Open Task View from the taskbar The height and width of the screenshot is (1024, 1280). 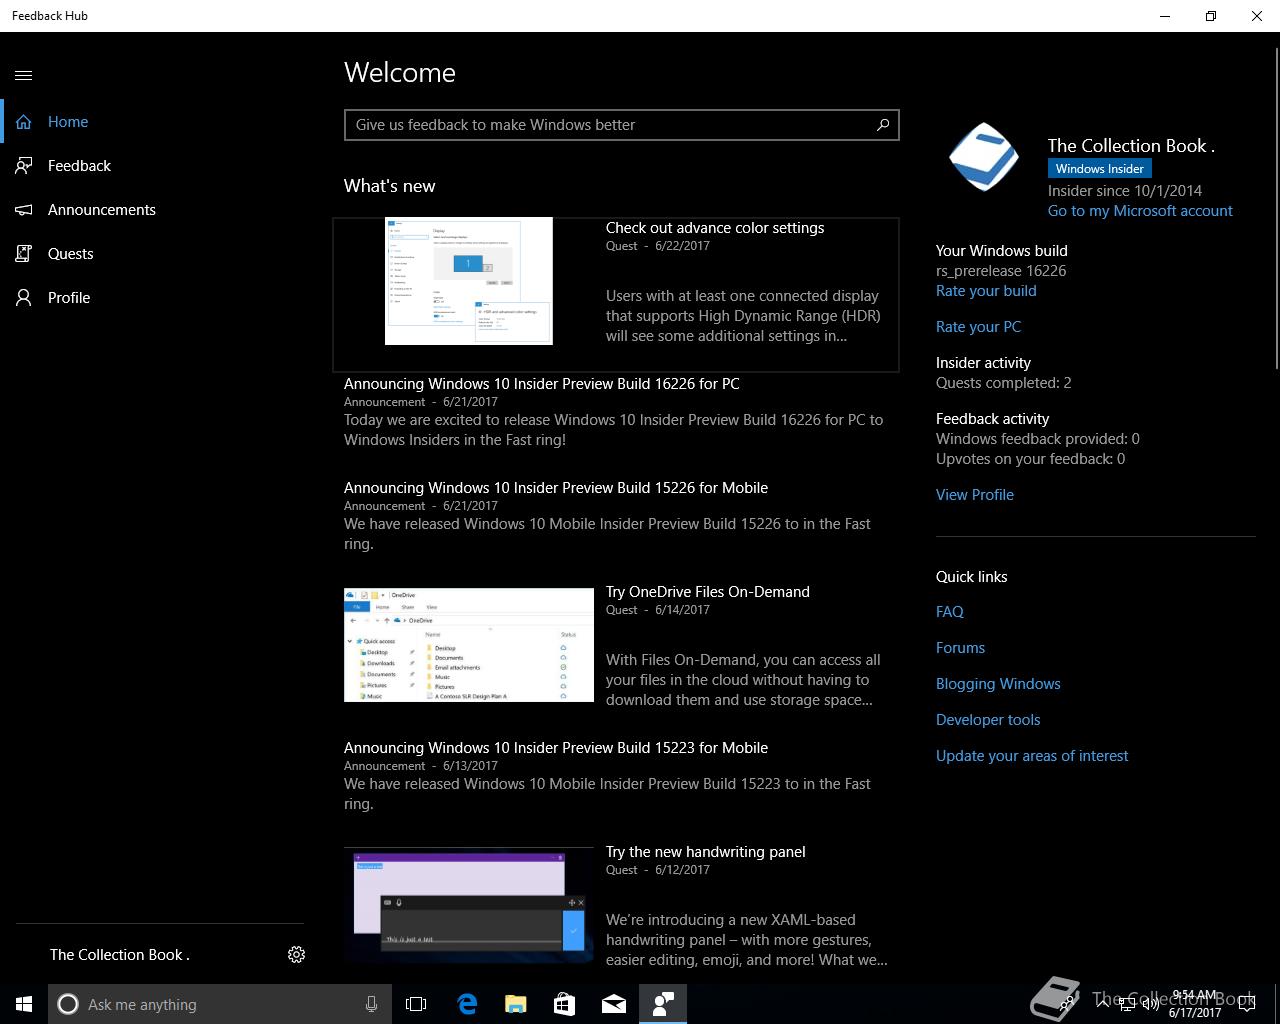click(x=416, y=1004)
